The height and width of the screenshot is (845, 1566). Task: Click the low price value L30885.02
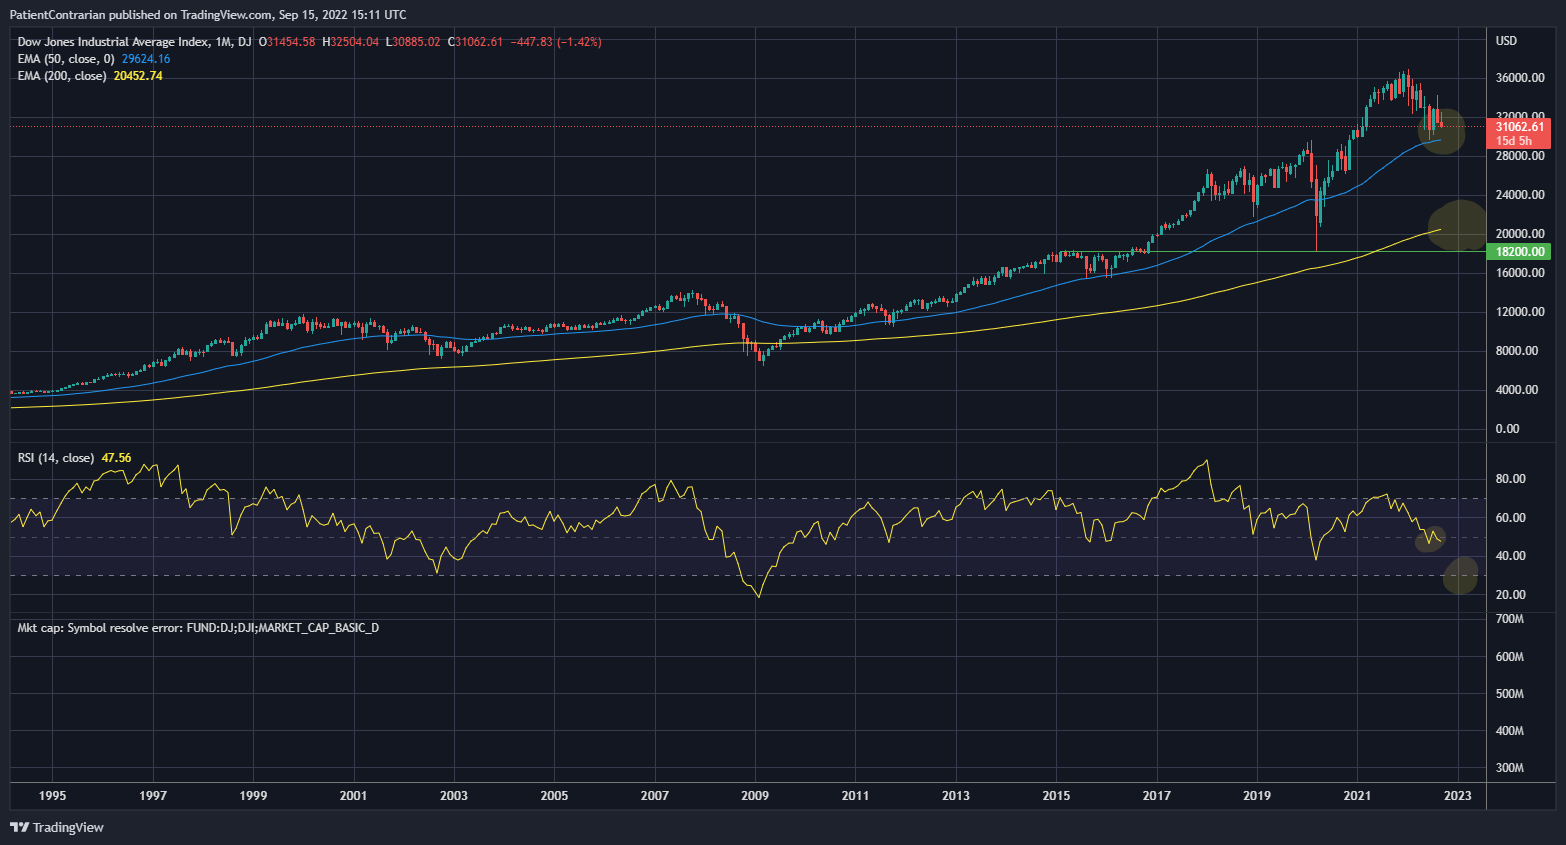pos(413,42)
